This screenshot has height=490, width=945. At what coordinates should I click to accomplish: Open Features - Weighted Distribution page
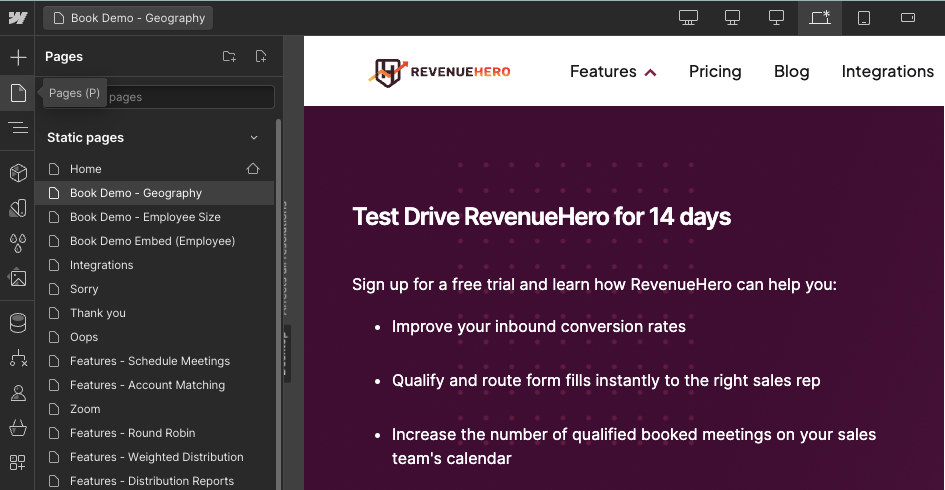coord(154,457)
